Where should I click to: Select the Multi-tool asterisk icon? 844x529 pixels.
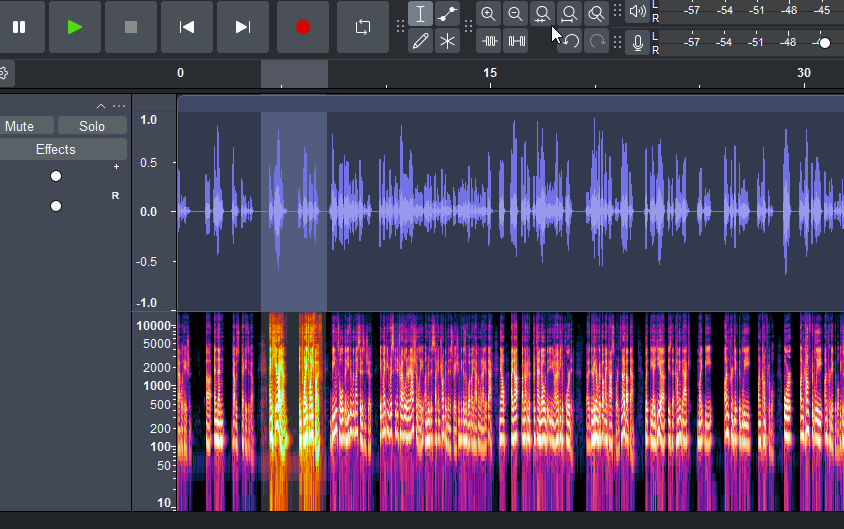coord(447,41)
